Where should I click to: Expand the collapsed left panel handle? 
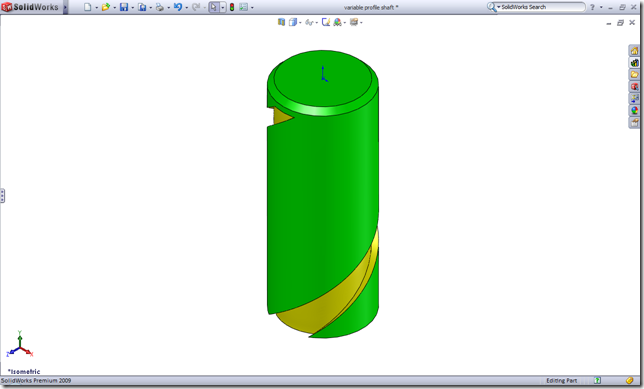[x=2, y=196]
